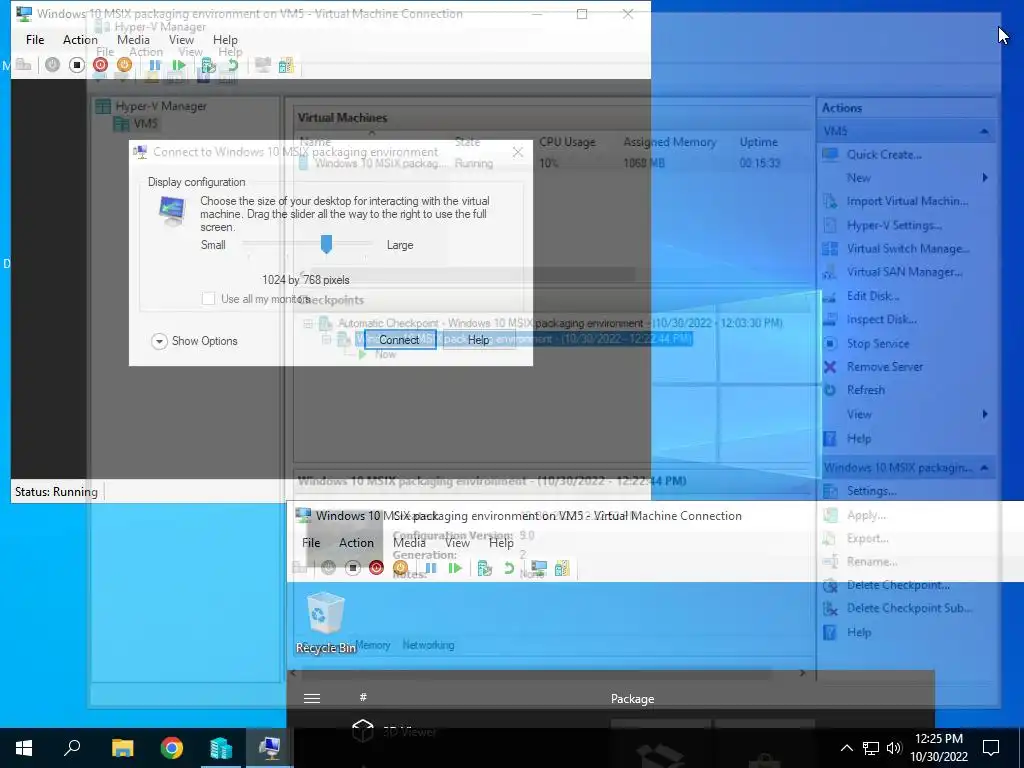Click the Checkpoint icon in the Status: Running VM window
Viewport: 1024px width, 768px height.
point(208,65)
